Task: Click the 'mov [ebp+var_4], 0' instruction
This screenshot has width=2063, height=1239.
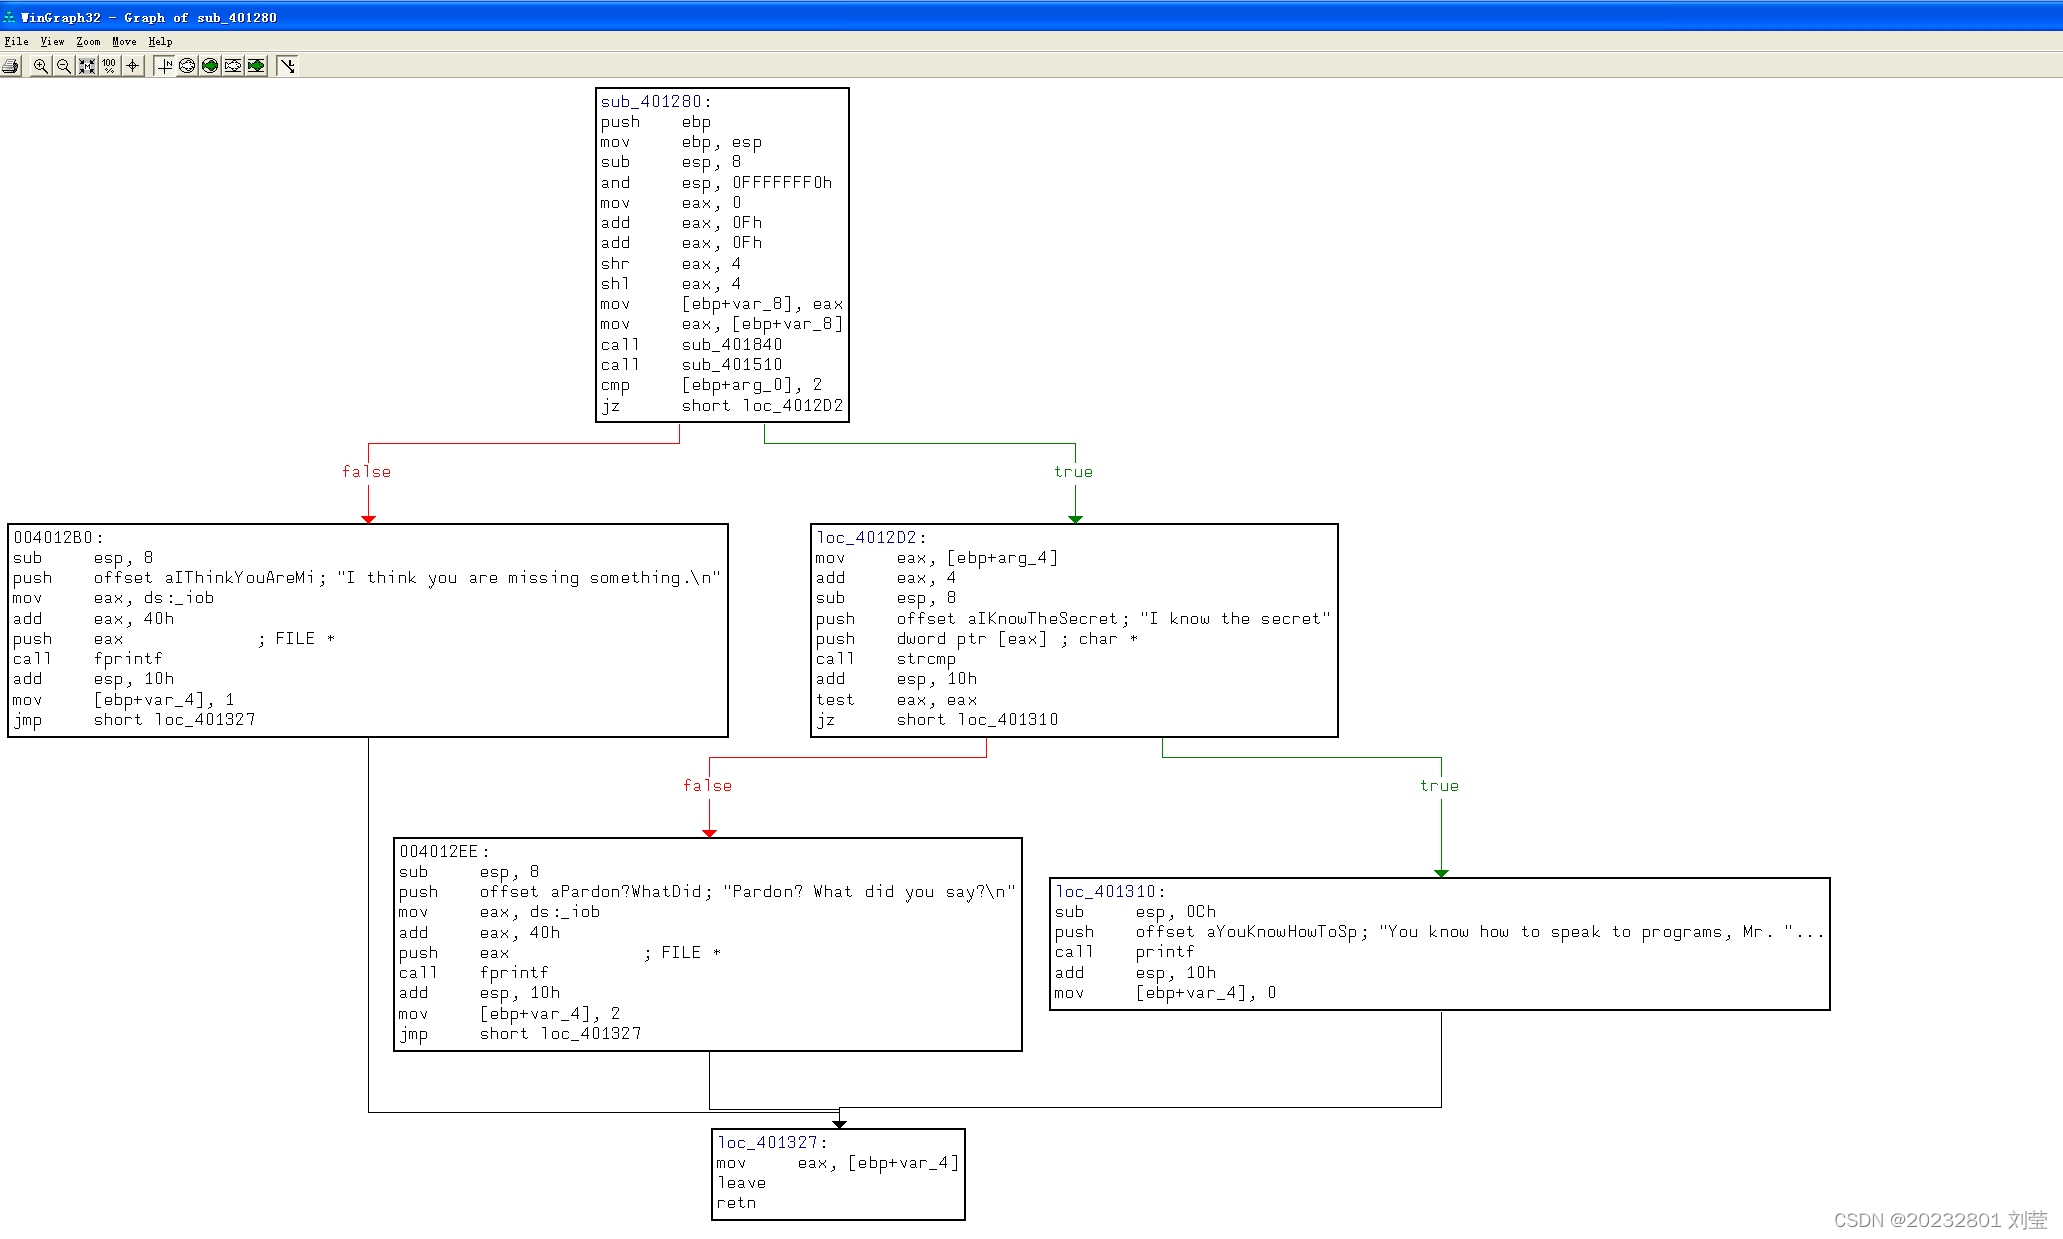Action: [1165, 993]
